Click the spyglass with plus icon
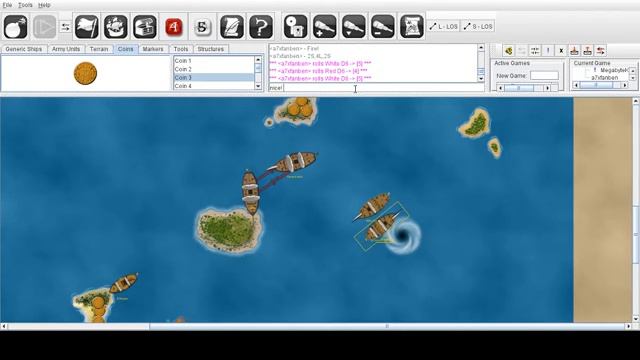The height and width of the screenshot is (360, 640). pos(324,27)
